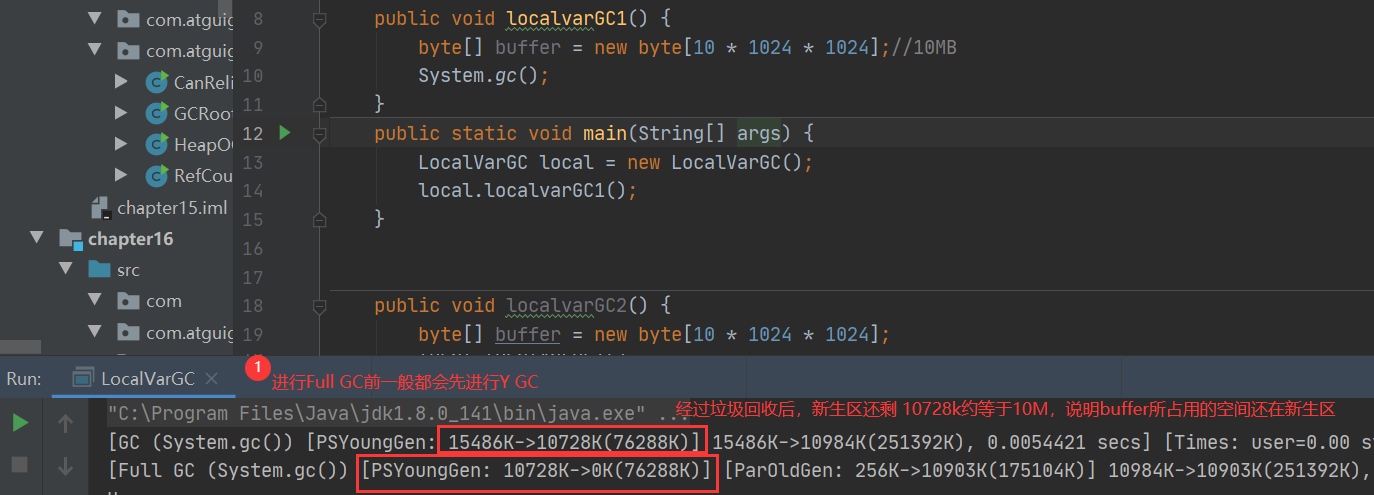Click the down arrow in Run panel
1374x495 pixels.
66,464
